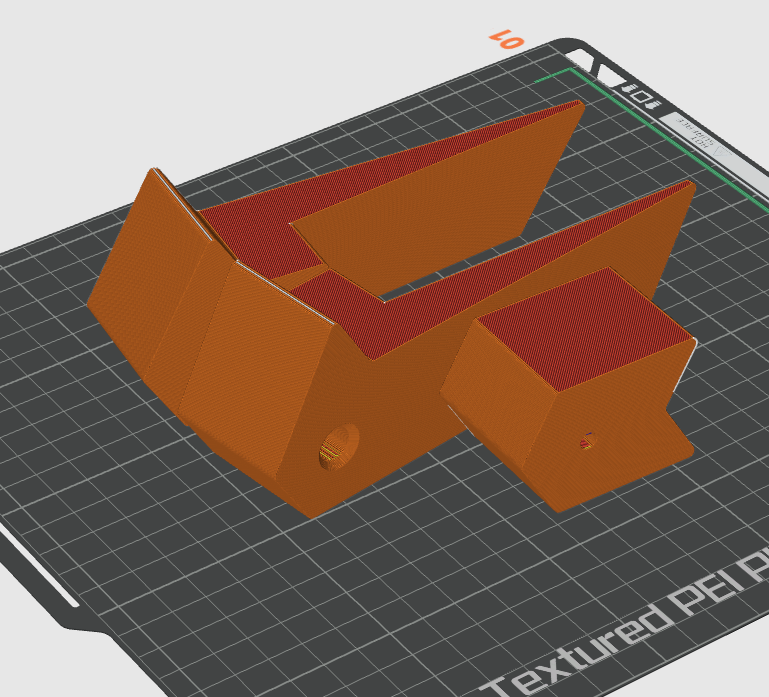
Task: Click the small orange block with red top
Action: coord(569,392)
